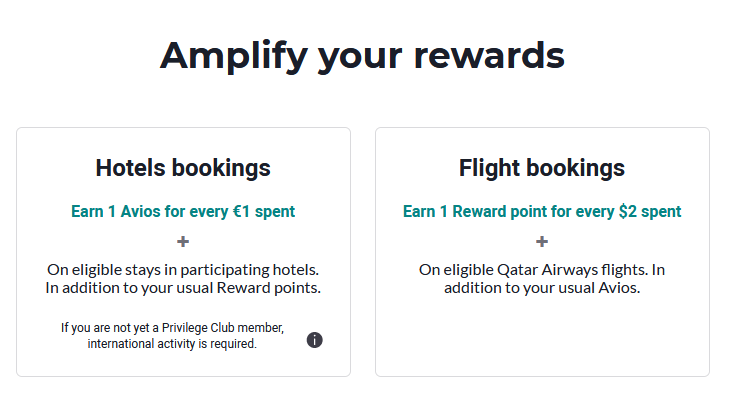Click 'international activity is required' line
This screenshot has height=415, width=740.
pos(172,344)
